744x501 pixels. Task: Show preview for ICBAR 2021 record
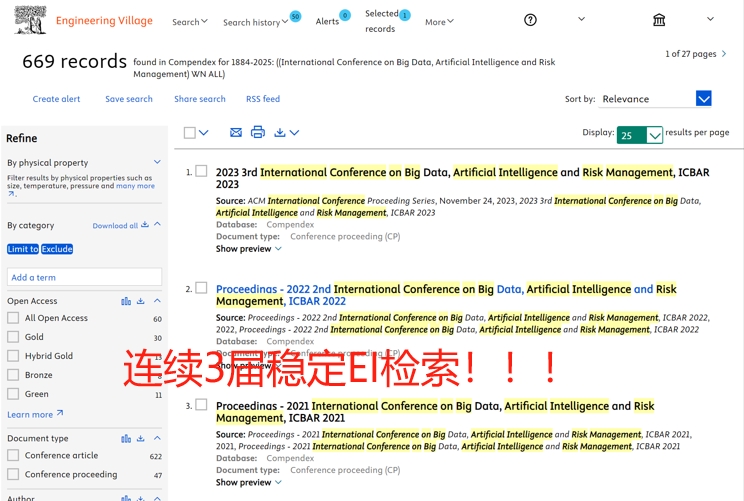(249, 482)
